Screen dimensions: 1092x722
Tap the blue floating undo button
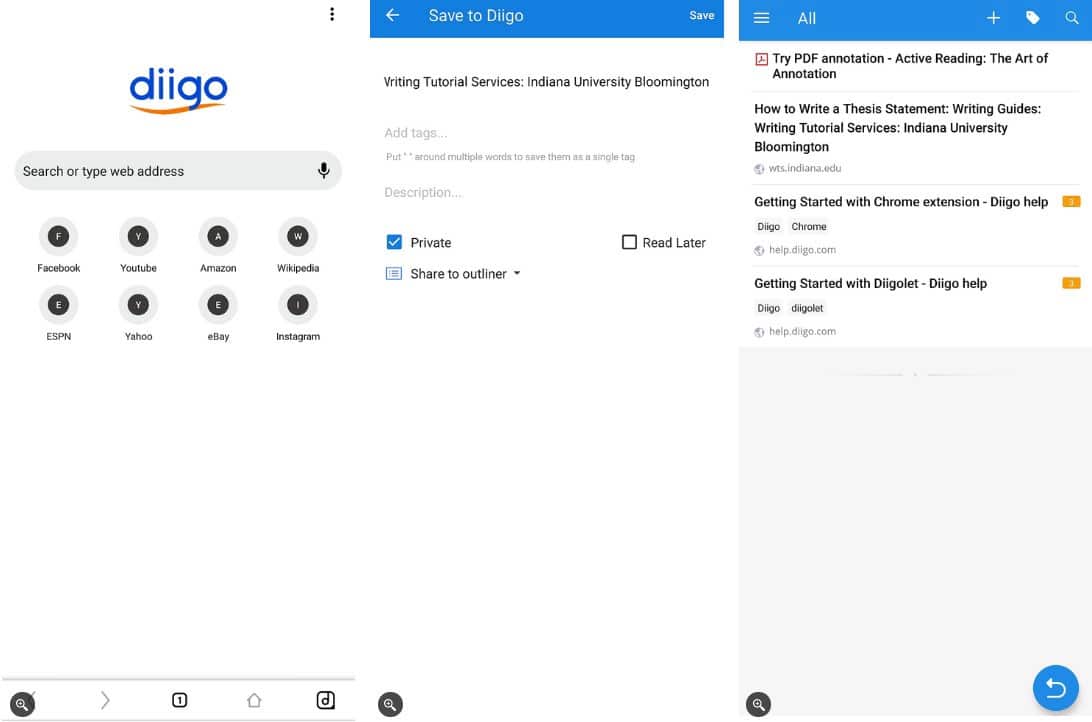click(1055, 688)
